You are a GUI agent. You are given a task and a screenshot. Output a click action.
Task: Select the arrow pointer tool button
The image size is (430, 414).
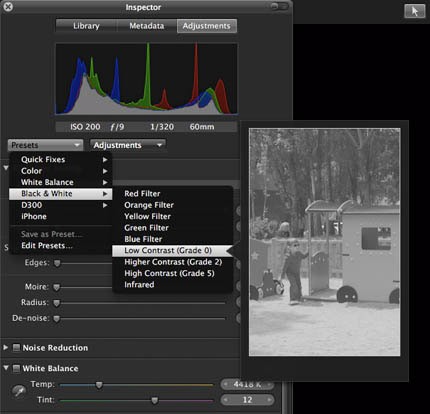414,11
